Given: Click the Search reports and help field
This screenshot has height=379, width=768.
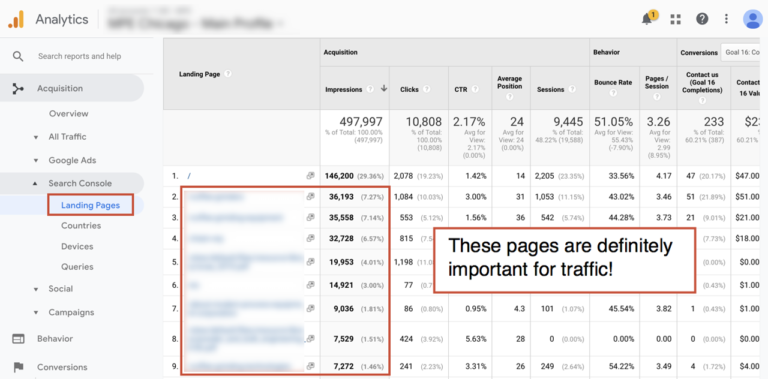Looking at the screenshot, I should click(79, 56).
